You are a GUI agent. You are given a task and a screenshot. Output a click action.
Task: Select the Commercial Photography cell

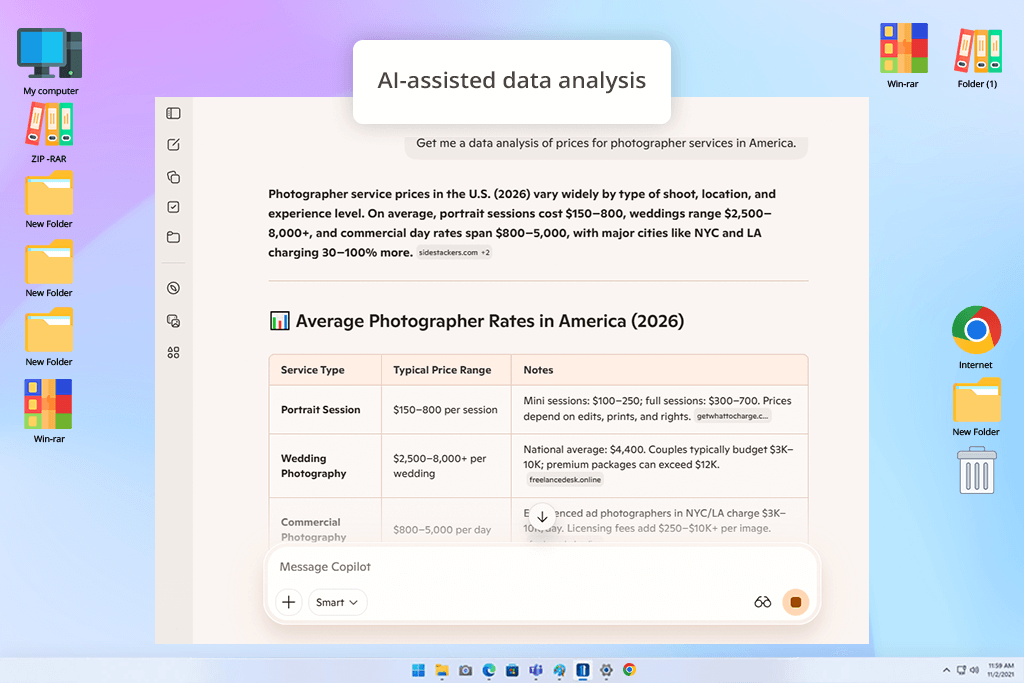pyautogui.click(x=325, y=522)
